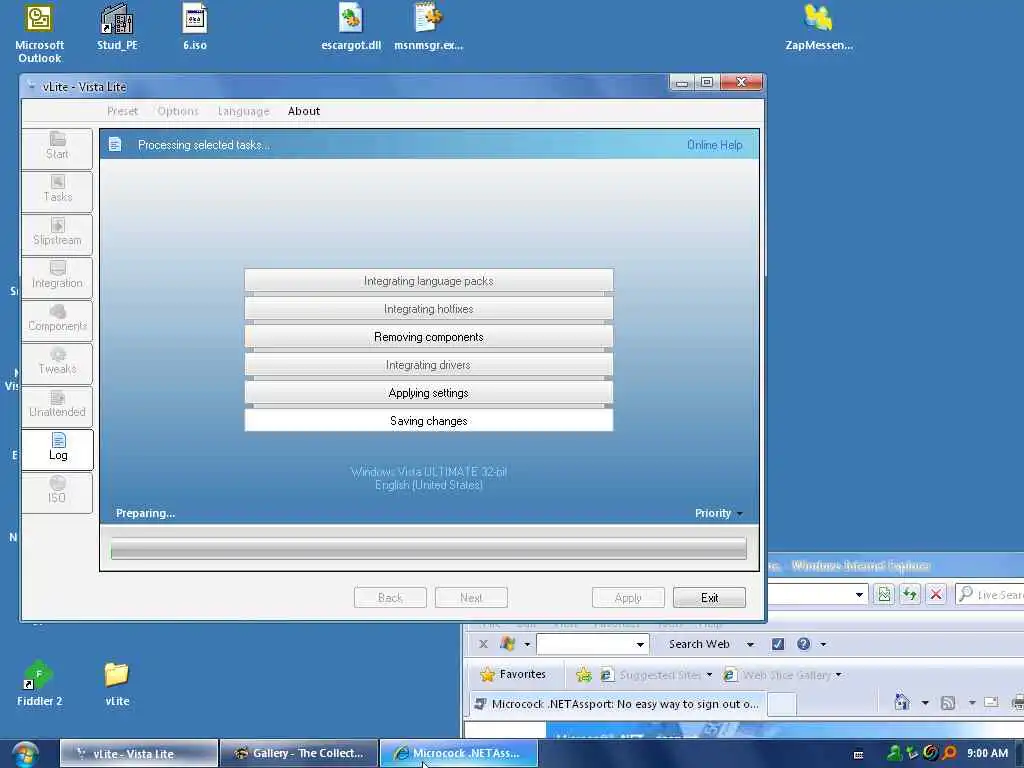Select the Stud_PE desktop shortcut
The width and height of the screenshot is (1024, 768).
(x=118, y=27)
